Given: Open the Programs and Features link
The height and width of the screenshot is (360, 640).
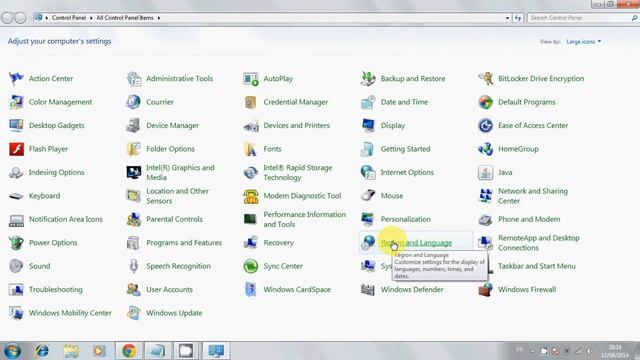Looking at the screenshot, I should [x=184, y=242].
